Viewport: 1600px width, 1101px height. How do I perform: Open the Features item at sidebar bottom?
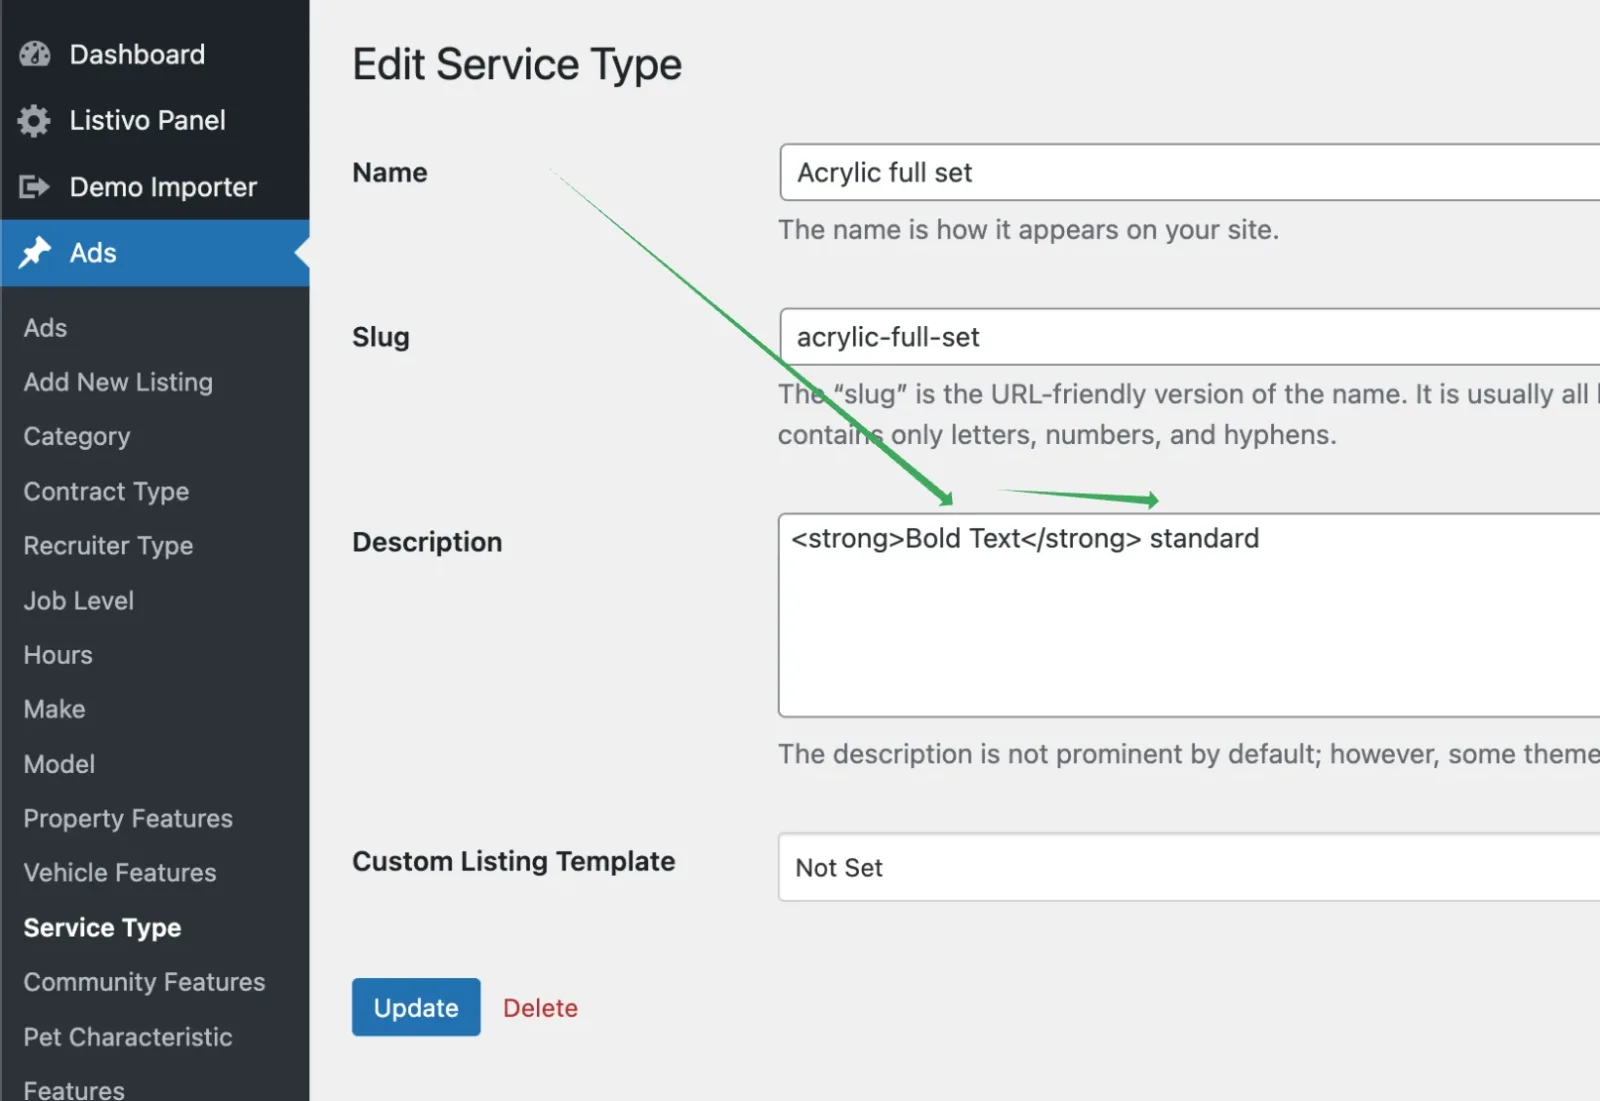click(74, 1089)
